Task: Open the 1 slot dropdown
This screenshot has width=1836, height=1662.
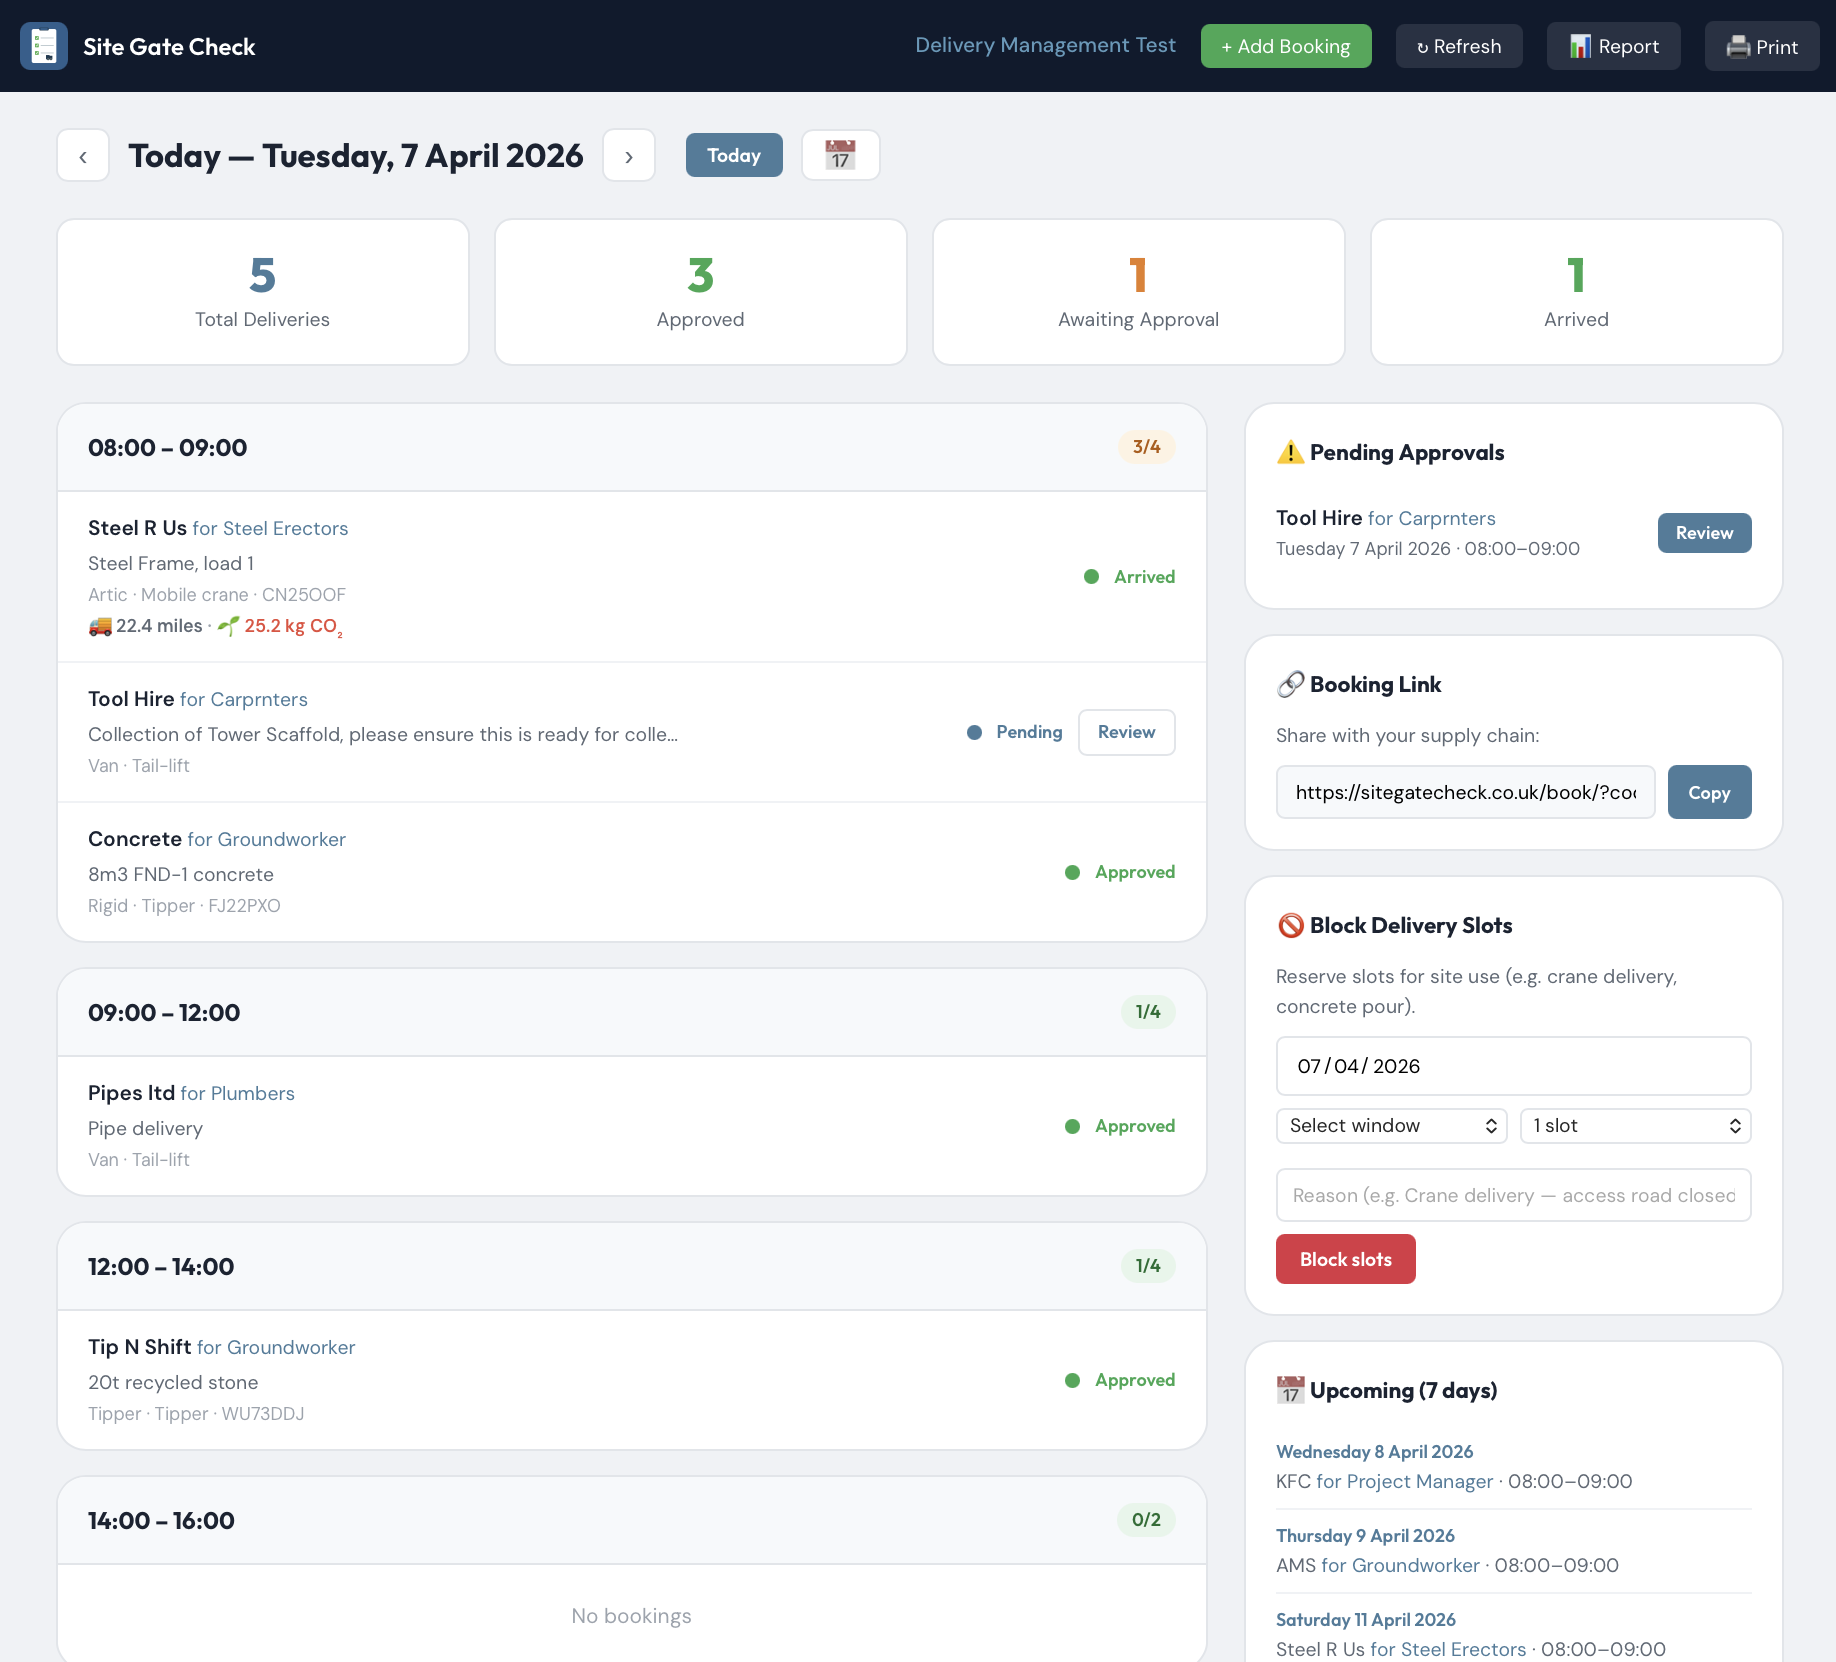Action: (x=1634, y=1125)
